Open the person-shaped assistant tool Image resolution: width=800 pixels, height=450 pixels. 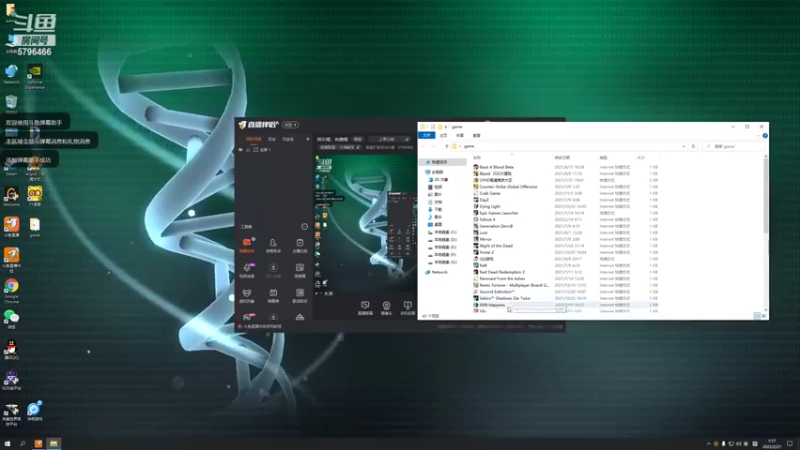tap(273, 245)
